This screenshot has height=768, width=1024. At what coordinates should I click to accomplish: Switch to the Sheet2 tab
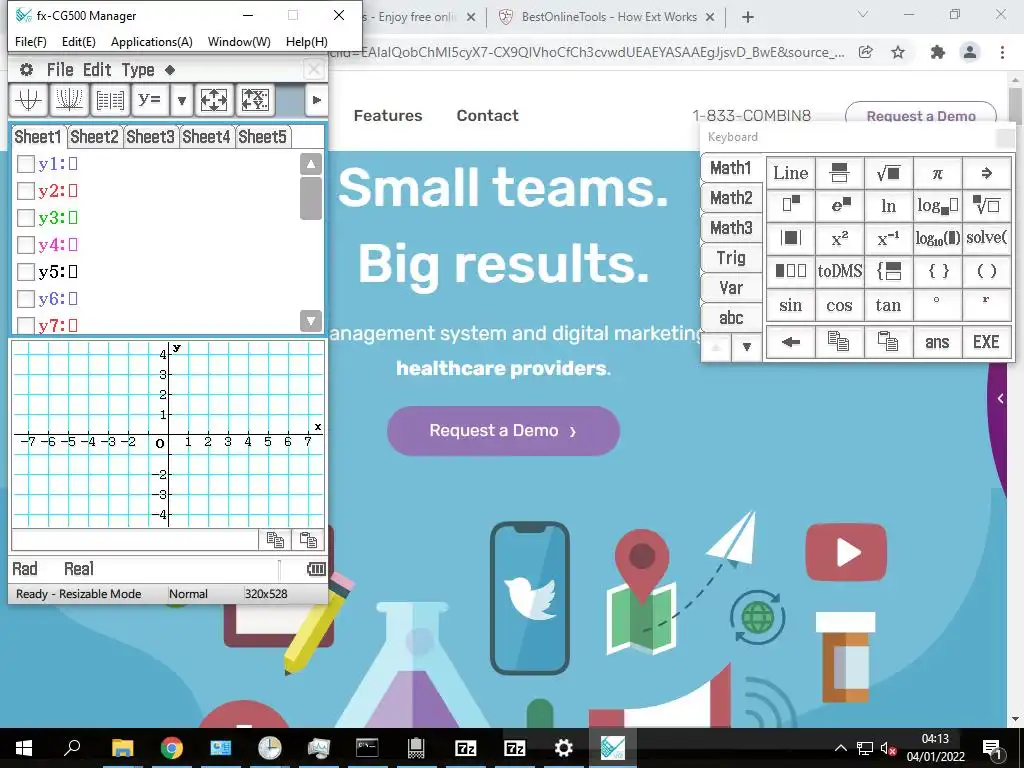pos(95,136)
